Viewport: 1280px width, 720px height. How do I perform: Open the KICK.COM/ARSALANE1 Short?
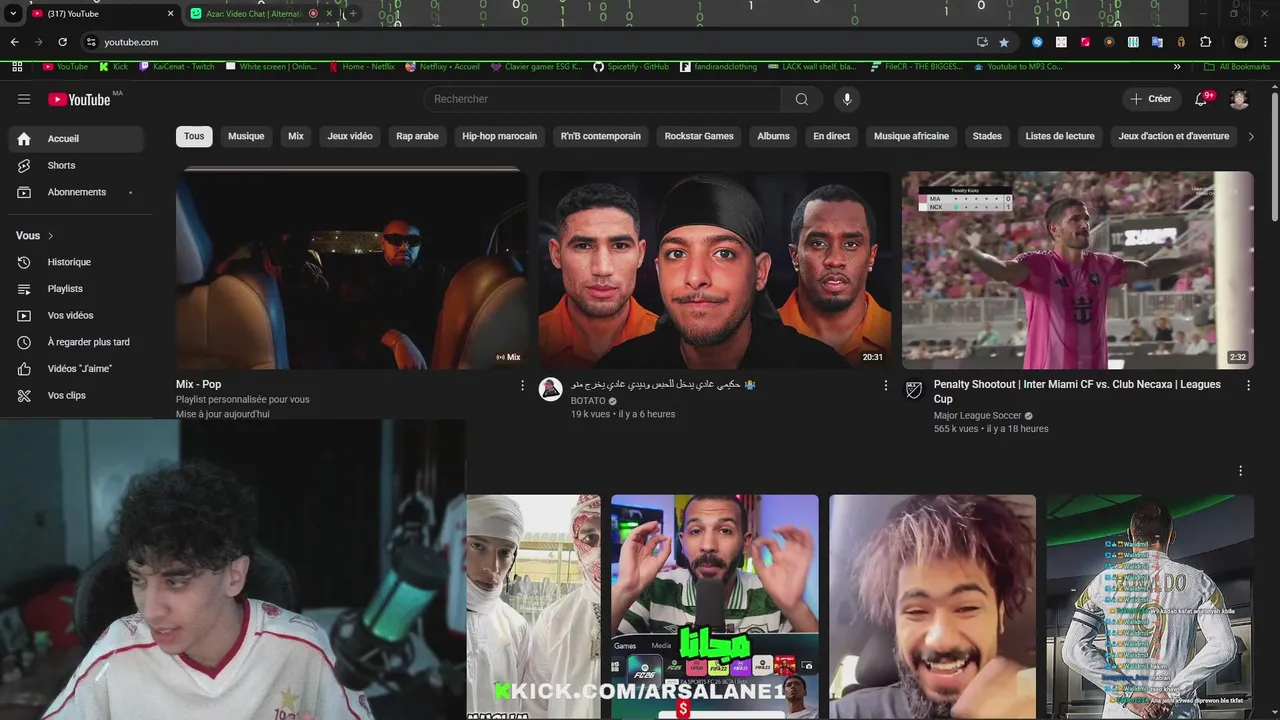tap(715, 607)
